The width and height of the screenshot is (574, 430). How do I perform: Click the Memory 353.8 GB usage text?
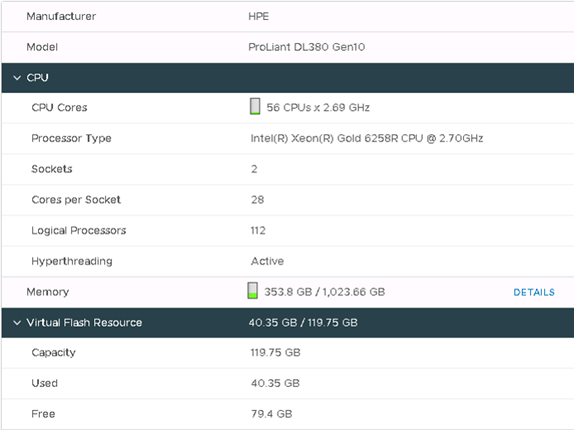(x=324, y=292)
